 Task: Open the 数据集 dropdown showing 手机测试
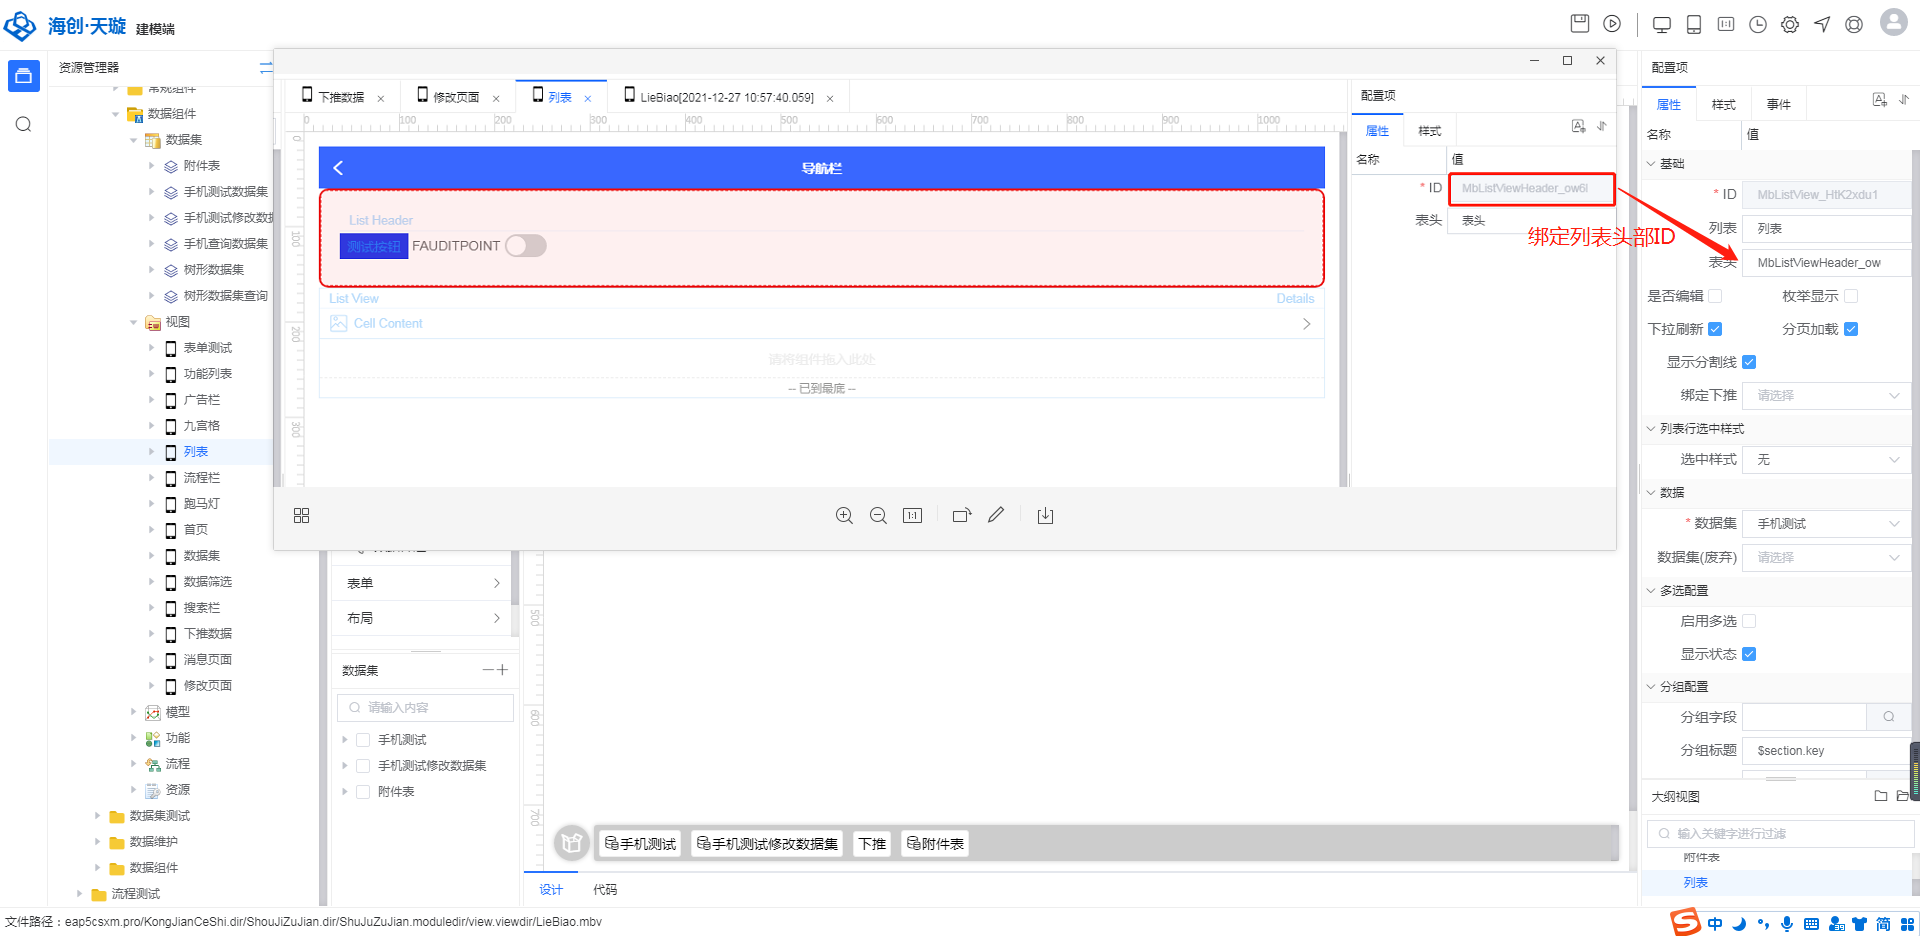(1827, 524)
